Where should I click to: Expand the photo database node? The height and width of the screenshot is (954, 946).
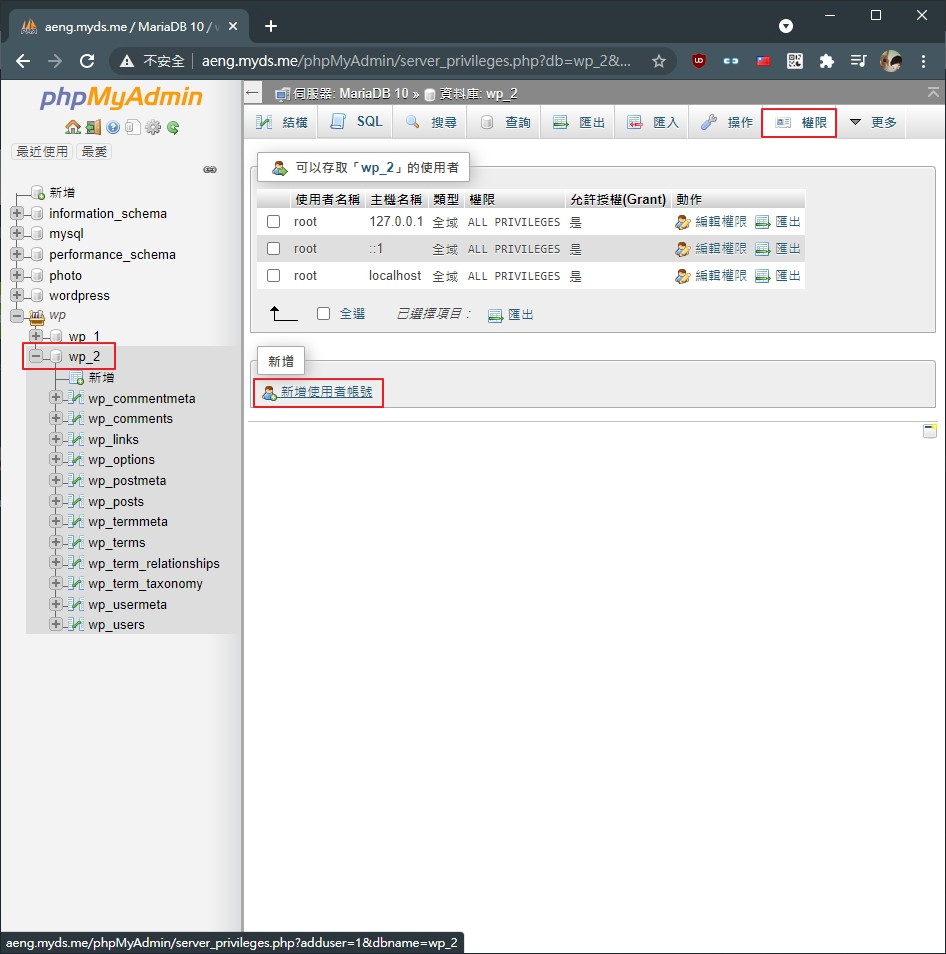coord(17,274)
